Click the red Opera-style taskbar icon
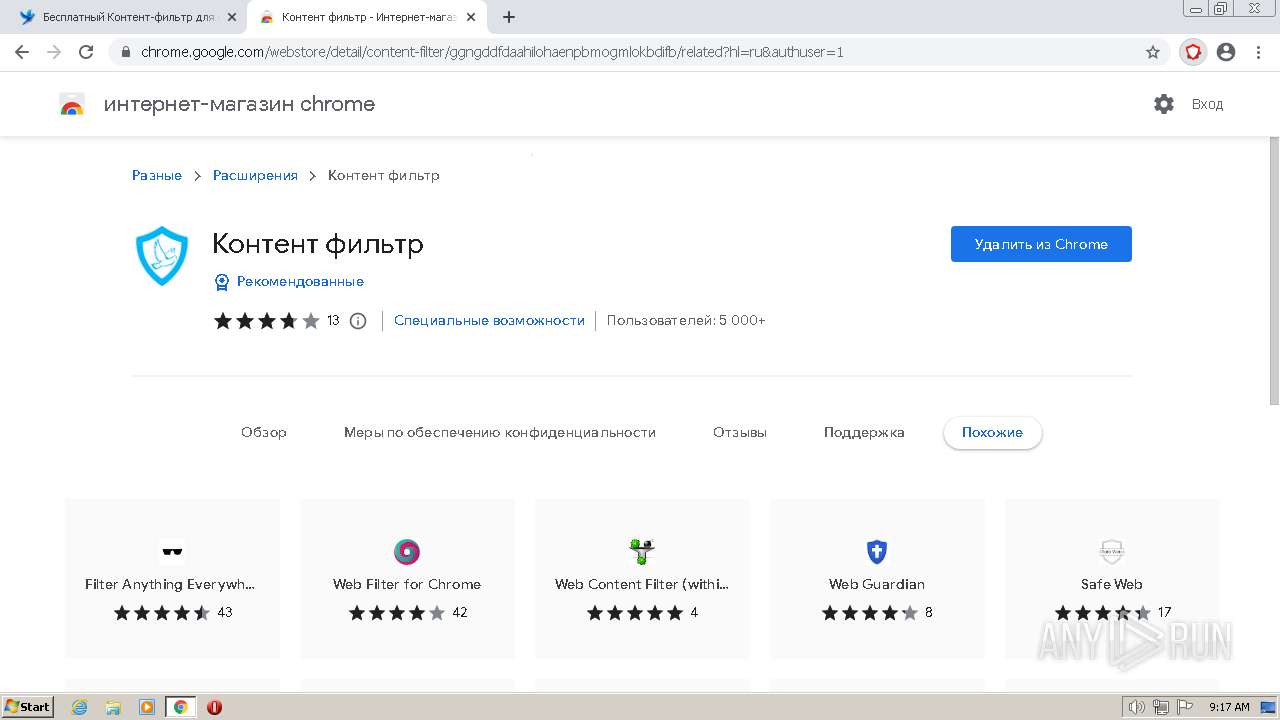 click(x=214, y=707)
